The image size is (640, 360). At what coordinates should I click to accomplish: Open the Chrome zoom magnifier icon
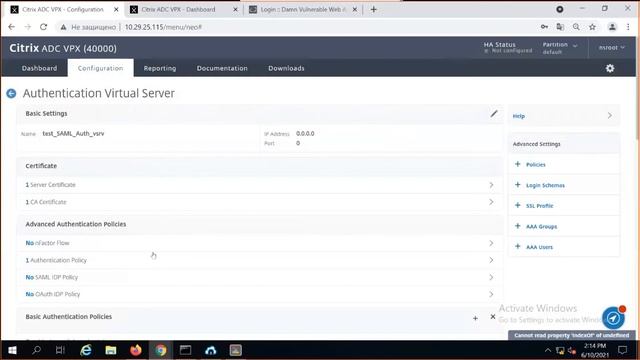click(x=576, y=27)
